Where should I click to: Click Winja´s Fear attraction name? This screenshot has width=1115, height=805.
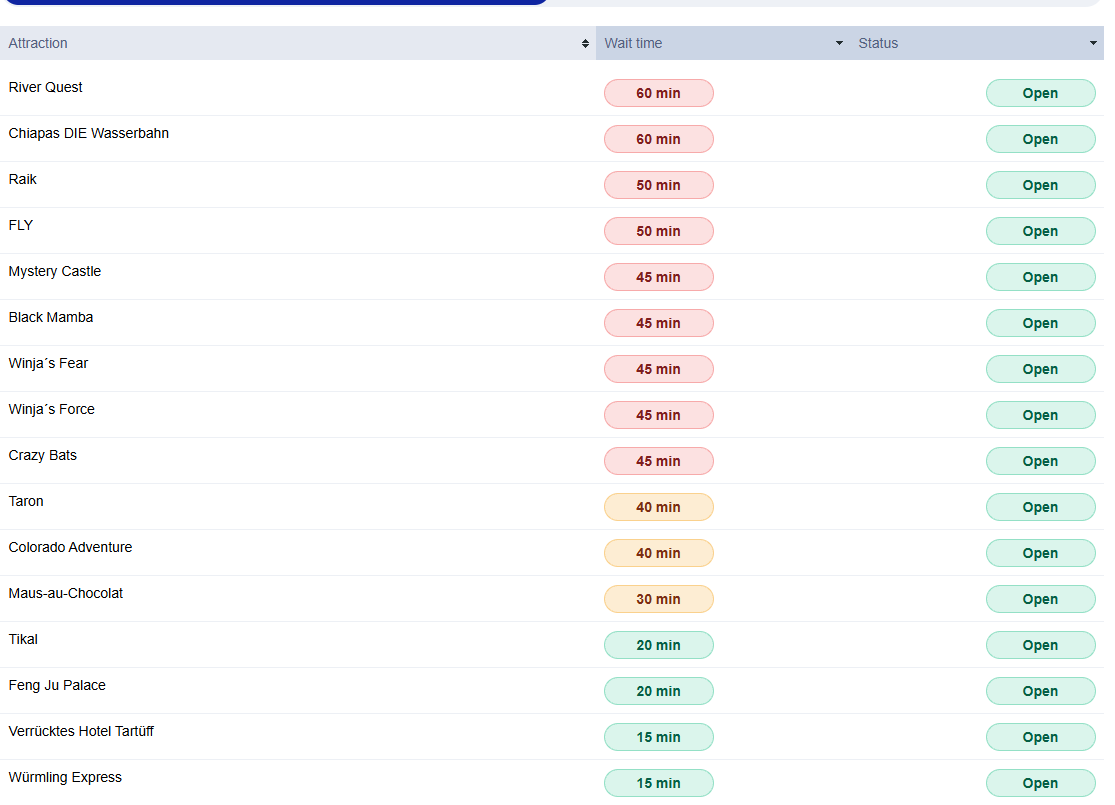point(48,363)
